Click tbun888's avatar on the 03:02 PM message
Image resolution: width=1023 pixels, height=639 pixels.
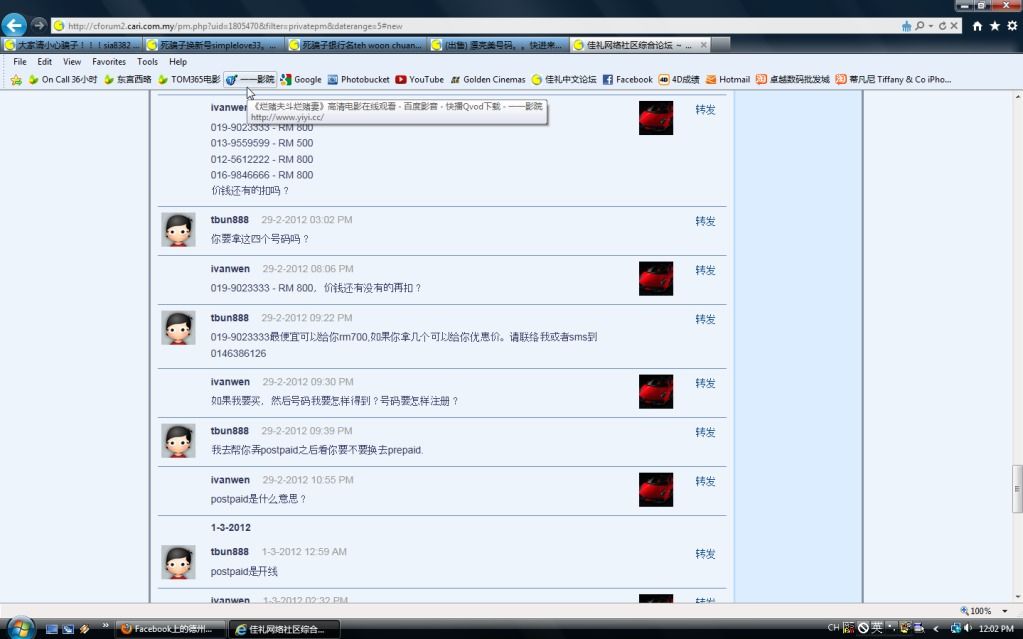[178, 229]
